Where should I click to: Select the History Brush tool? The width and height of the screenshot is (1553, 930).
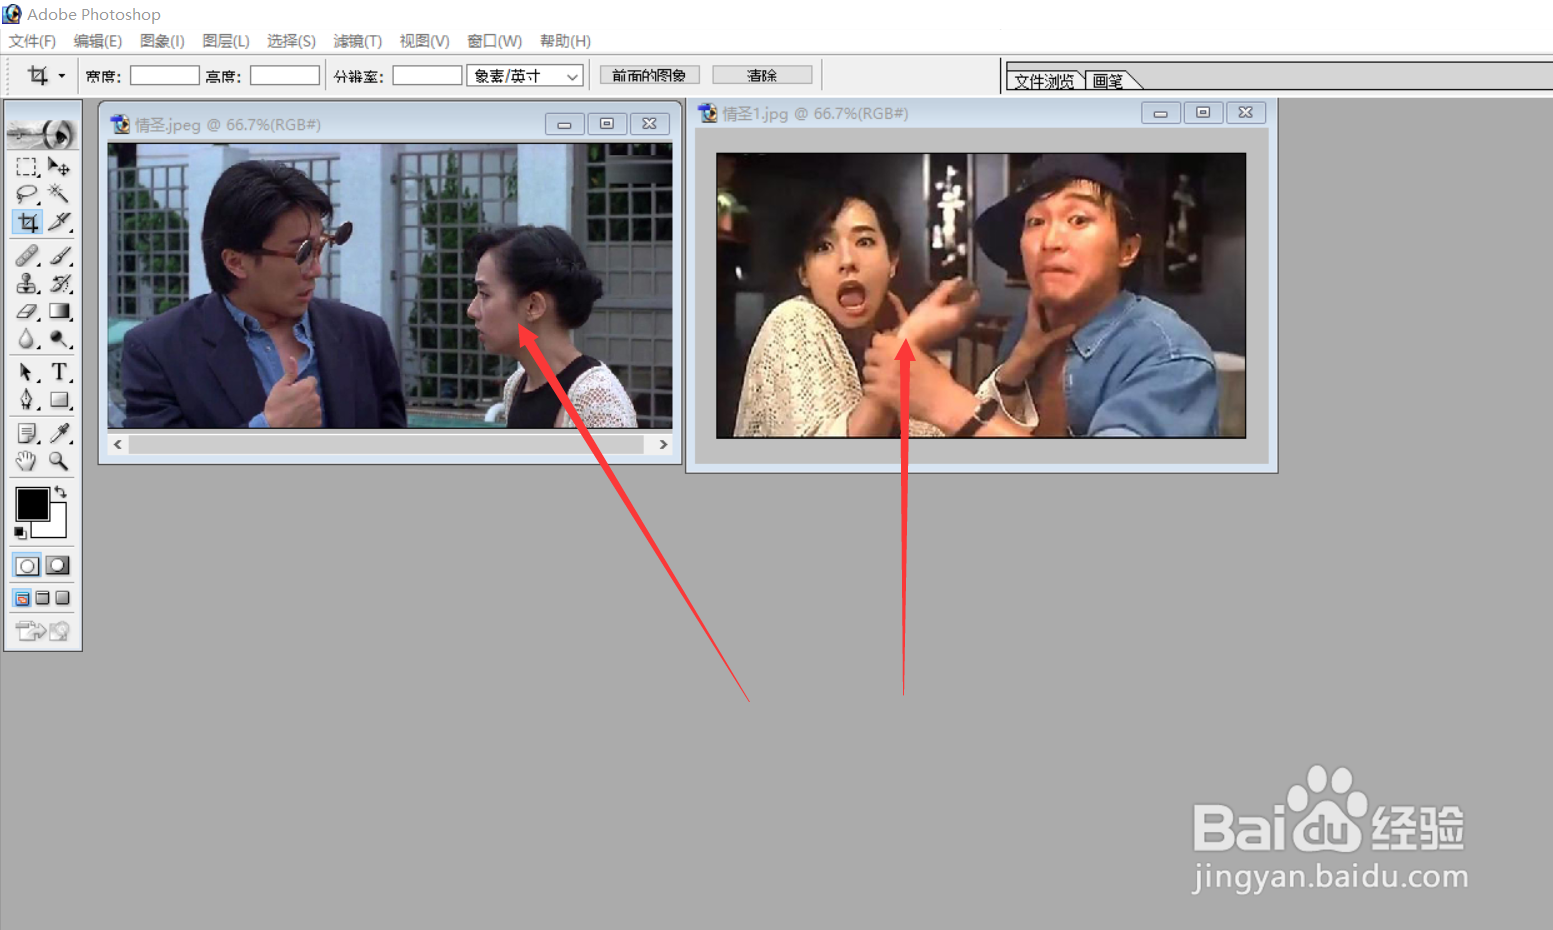59,284
